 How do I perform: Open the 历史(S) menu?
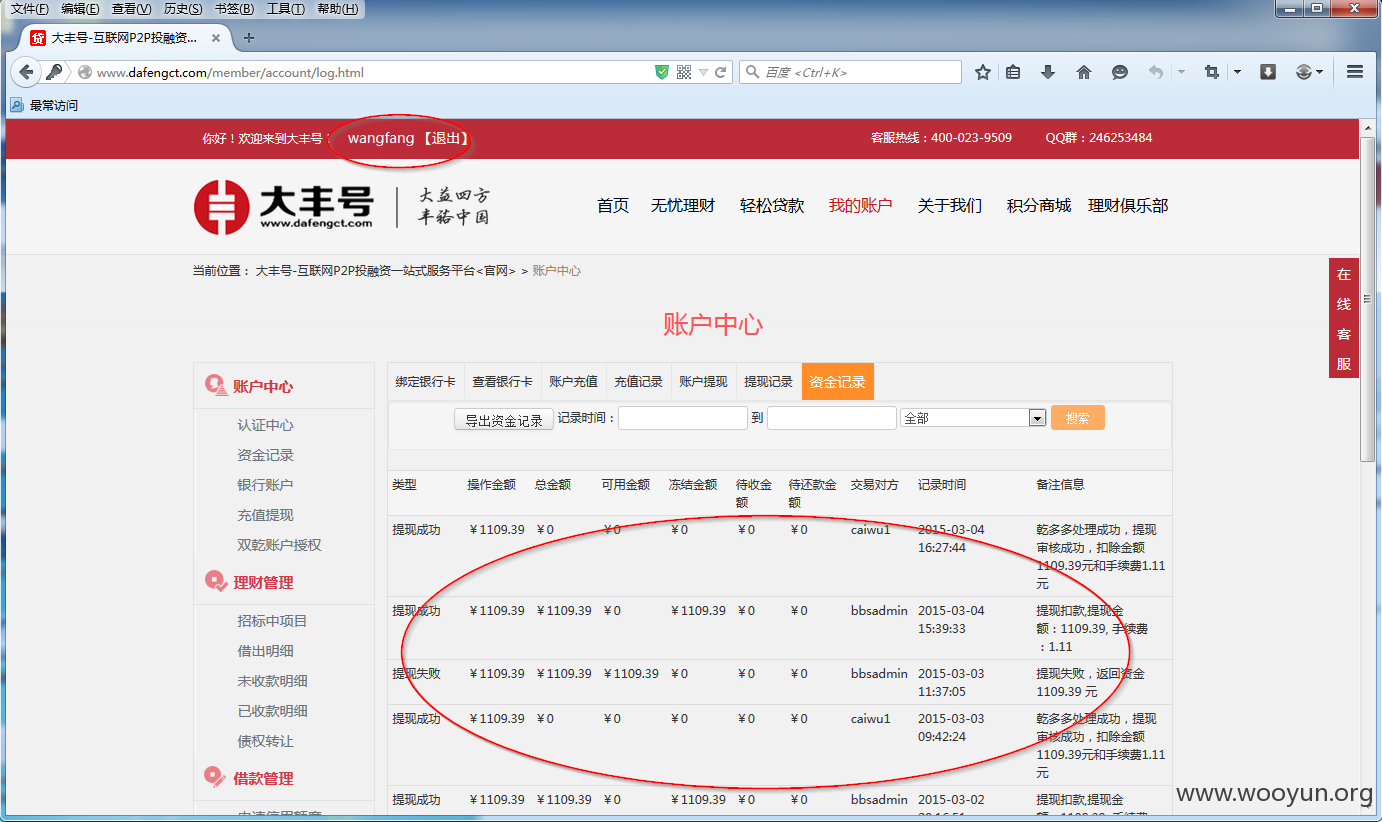pos(183,9)
